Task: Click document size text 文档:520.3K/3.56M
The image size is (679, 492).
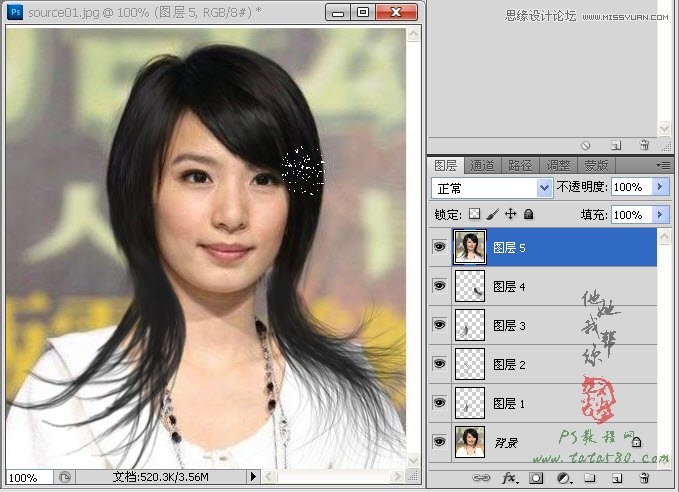Action: coord(160,477)
